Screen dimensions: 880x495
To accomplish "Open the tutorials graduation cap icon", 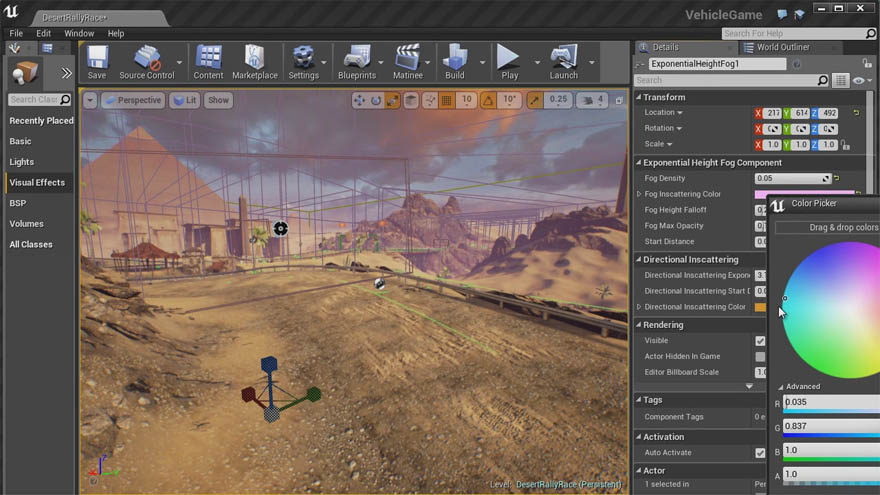I will click(799, 14).
